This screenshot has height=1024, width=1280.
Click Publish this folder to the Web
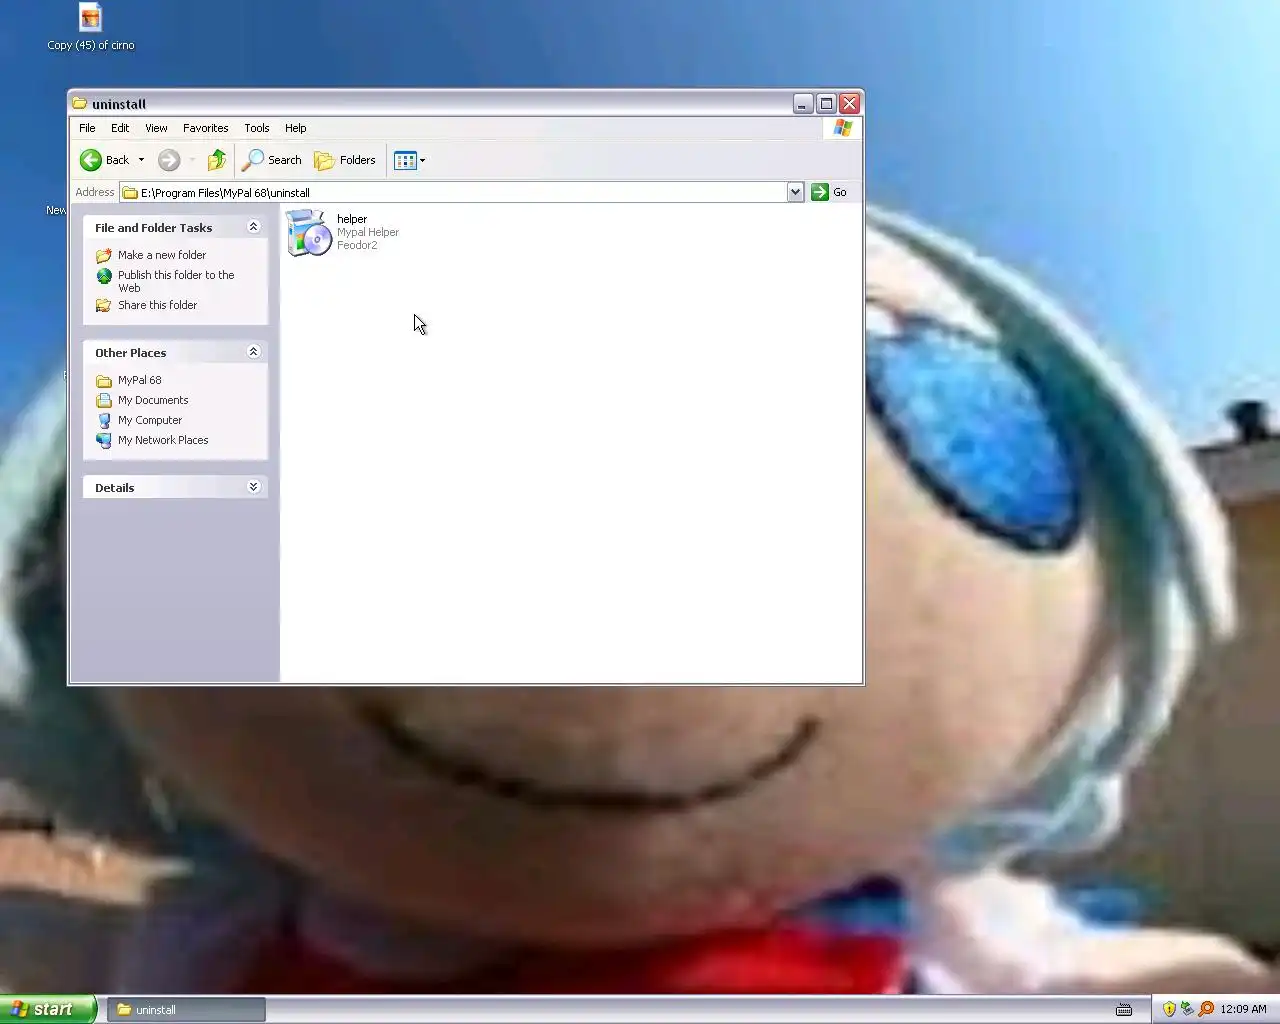[176, 281]
